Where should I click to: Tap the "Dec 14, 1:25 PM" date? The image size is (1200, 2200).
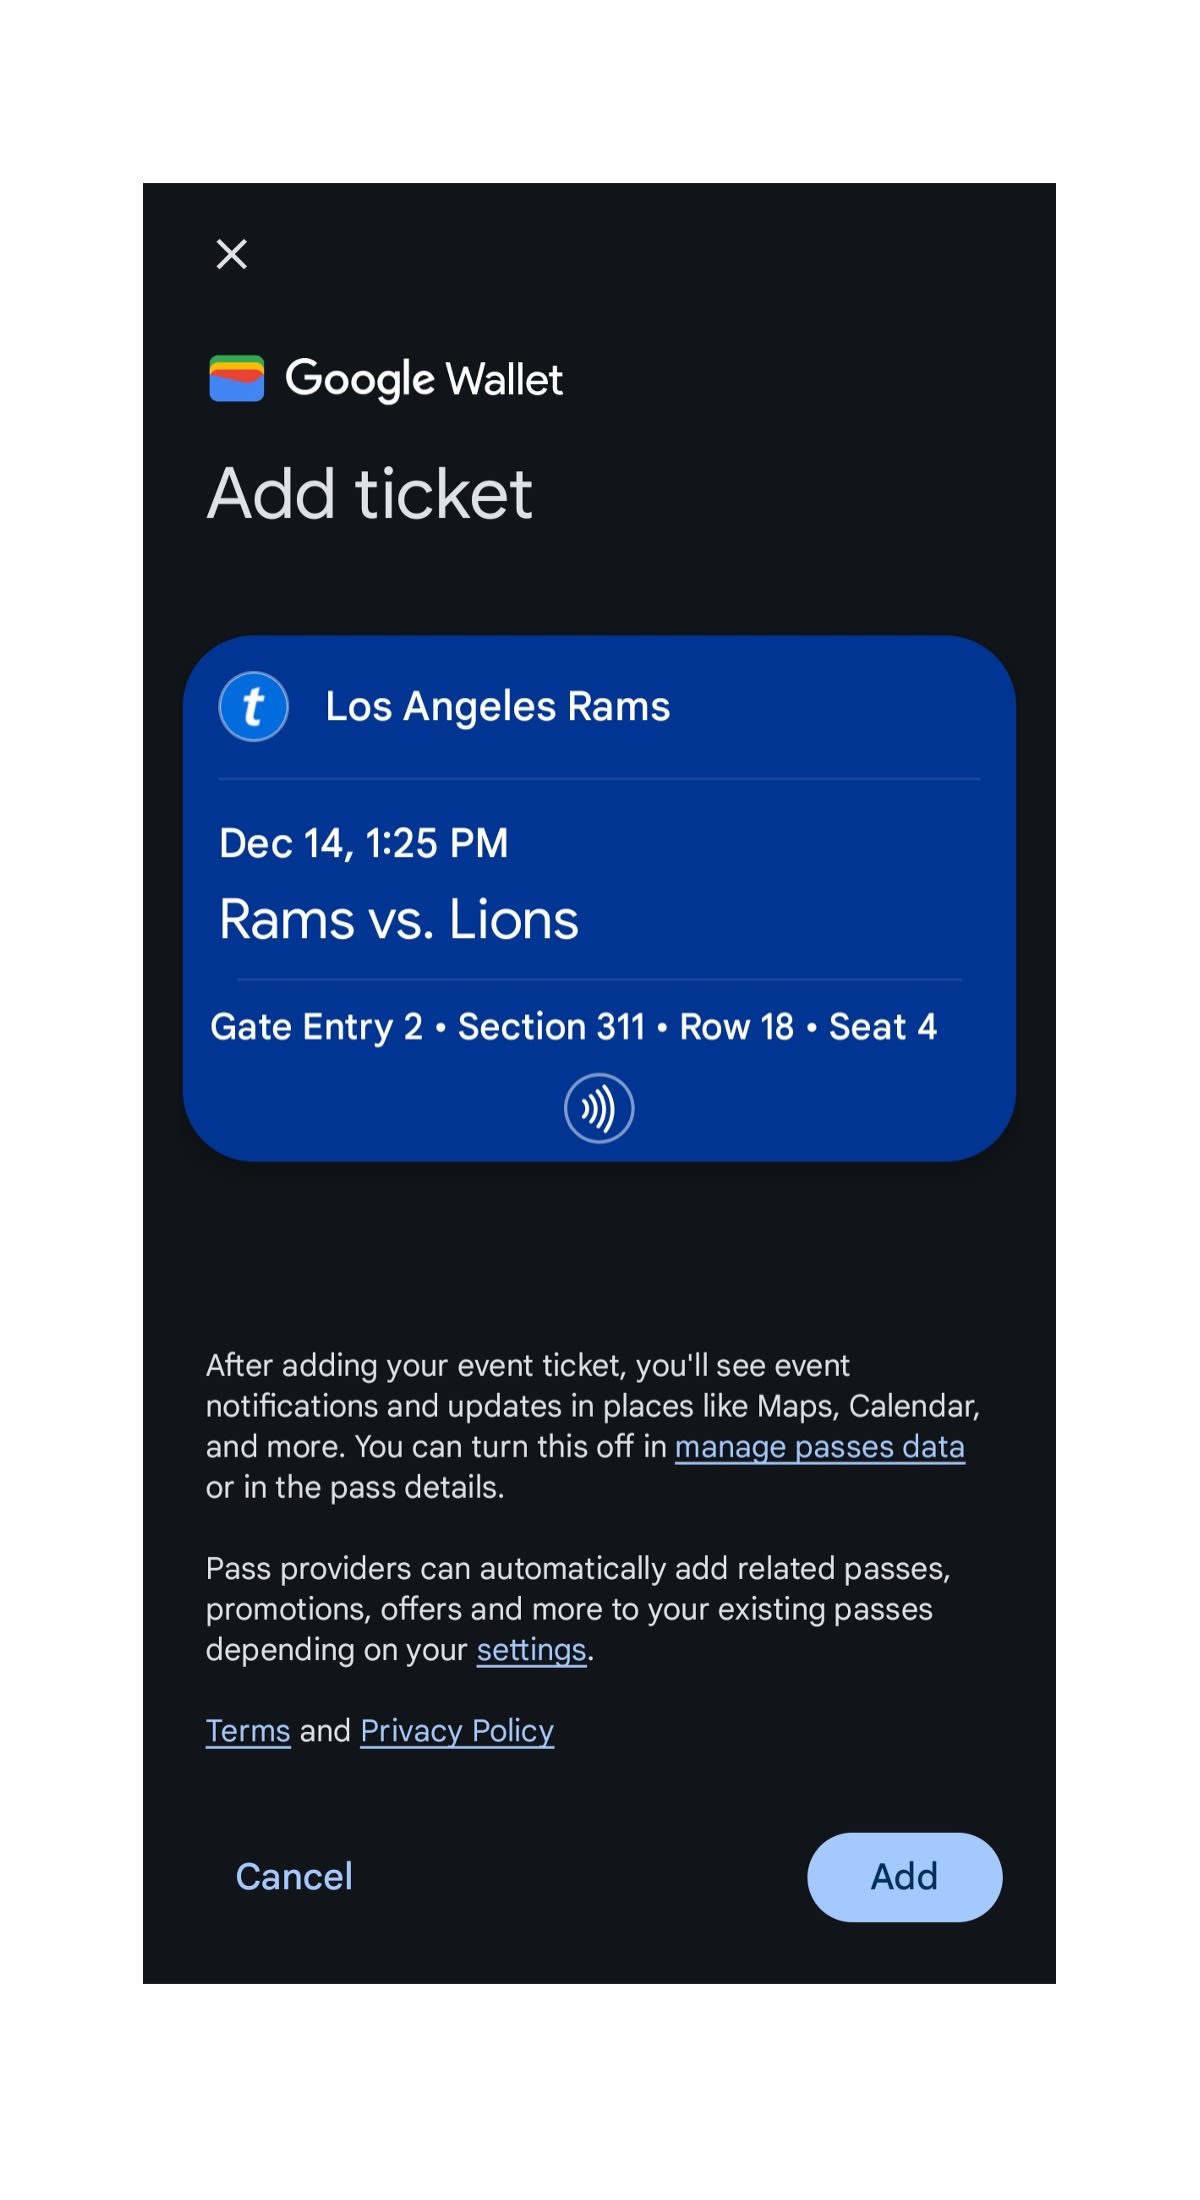click(363, 843)
